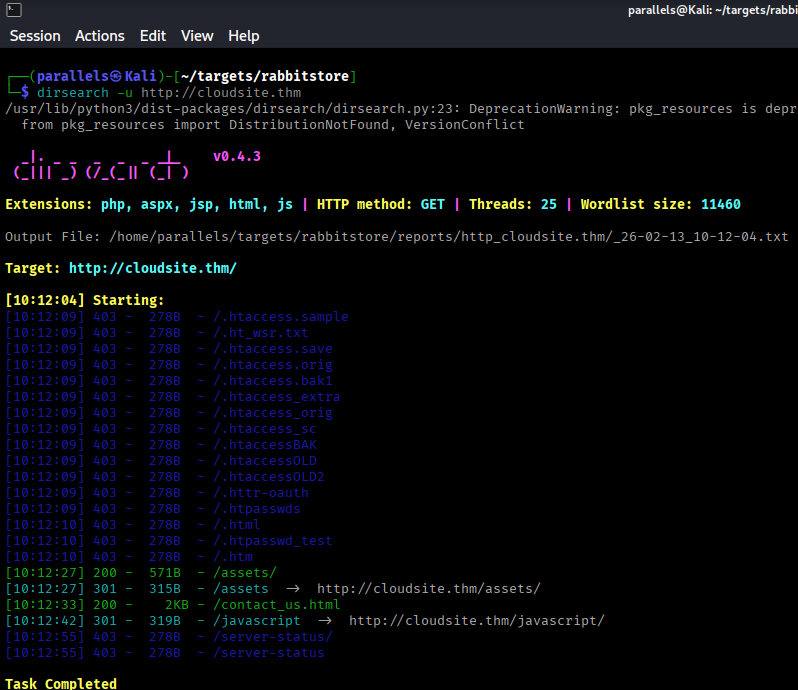Image resolution: width=798 pixels, height=690 pixels.
Task: Click redirect URL http://cloudsite.thm/assets/
Action: point(429,589)
